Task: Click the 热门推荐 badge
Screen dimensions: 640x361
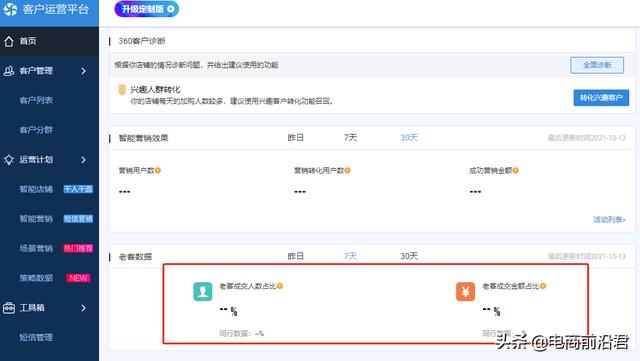Action: (x=78, y=248)
